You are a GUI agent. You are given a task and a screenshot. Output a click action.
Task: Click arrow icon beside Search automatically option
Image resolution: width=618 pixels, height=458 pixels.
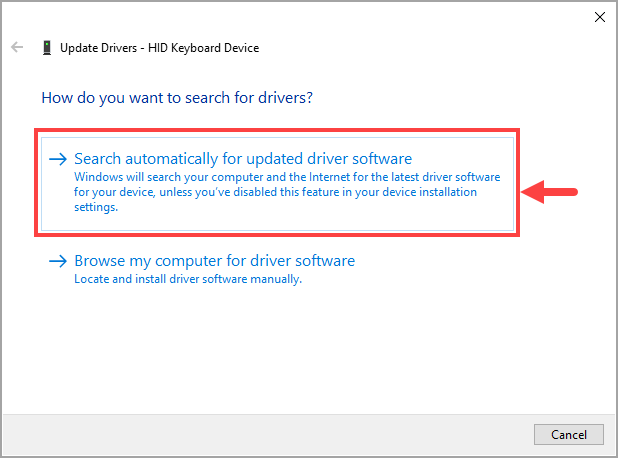(x=58, y=159)
